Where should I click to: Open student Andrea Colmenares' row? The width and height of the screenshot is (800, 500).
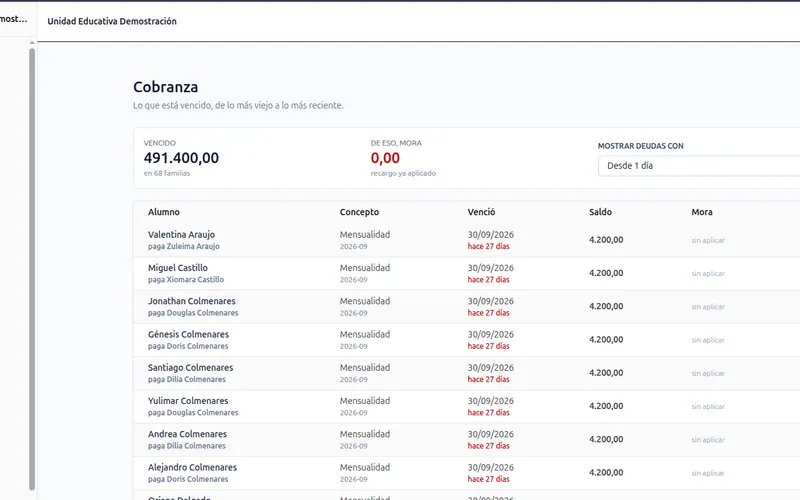(x=466, y=439)
